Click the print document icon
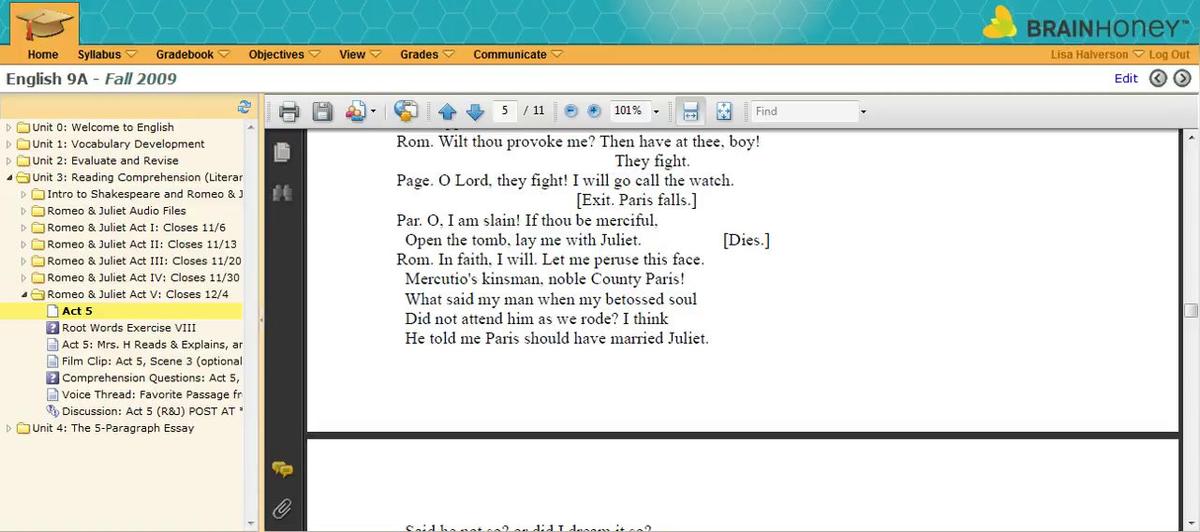This screenshot has height=532, width=1200. click(x=289, y=111)
